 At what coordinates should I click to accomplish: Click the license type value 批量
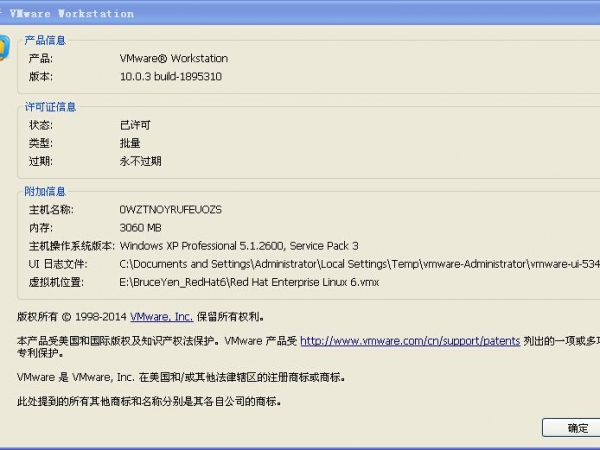click(x=129, y=143)
